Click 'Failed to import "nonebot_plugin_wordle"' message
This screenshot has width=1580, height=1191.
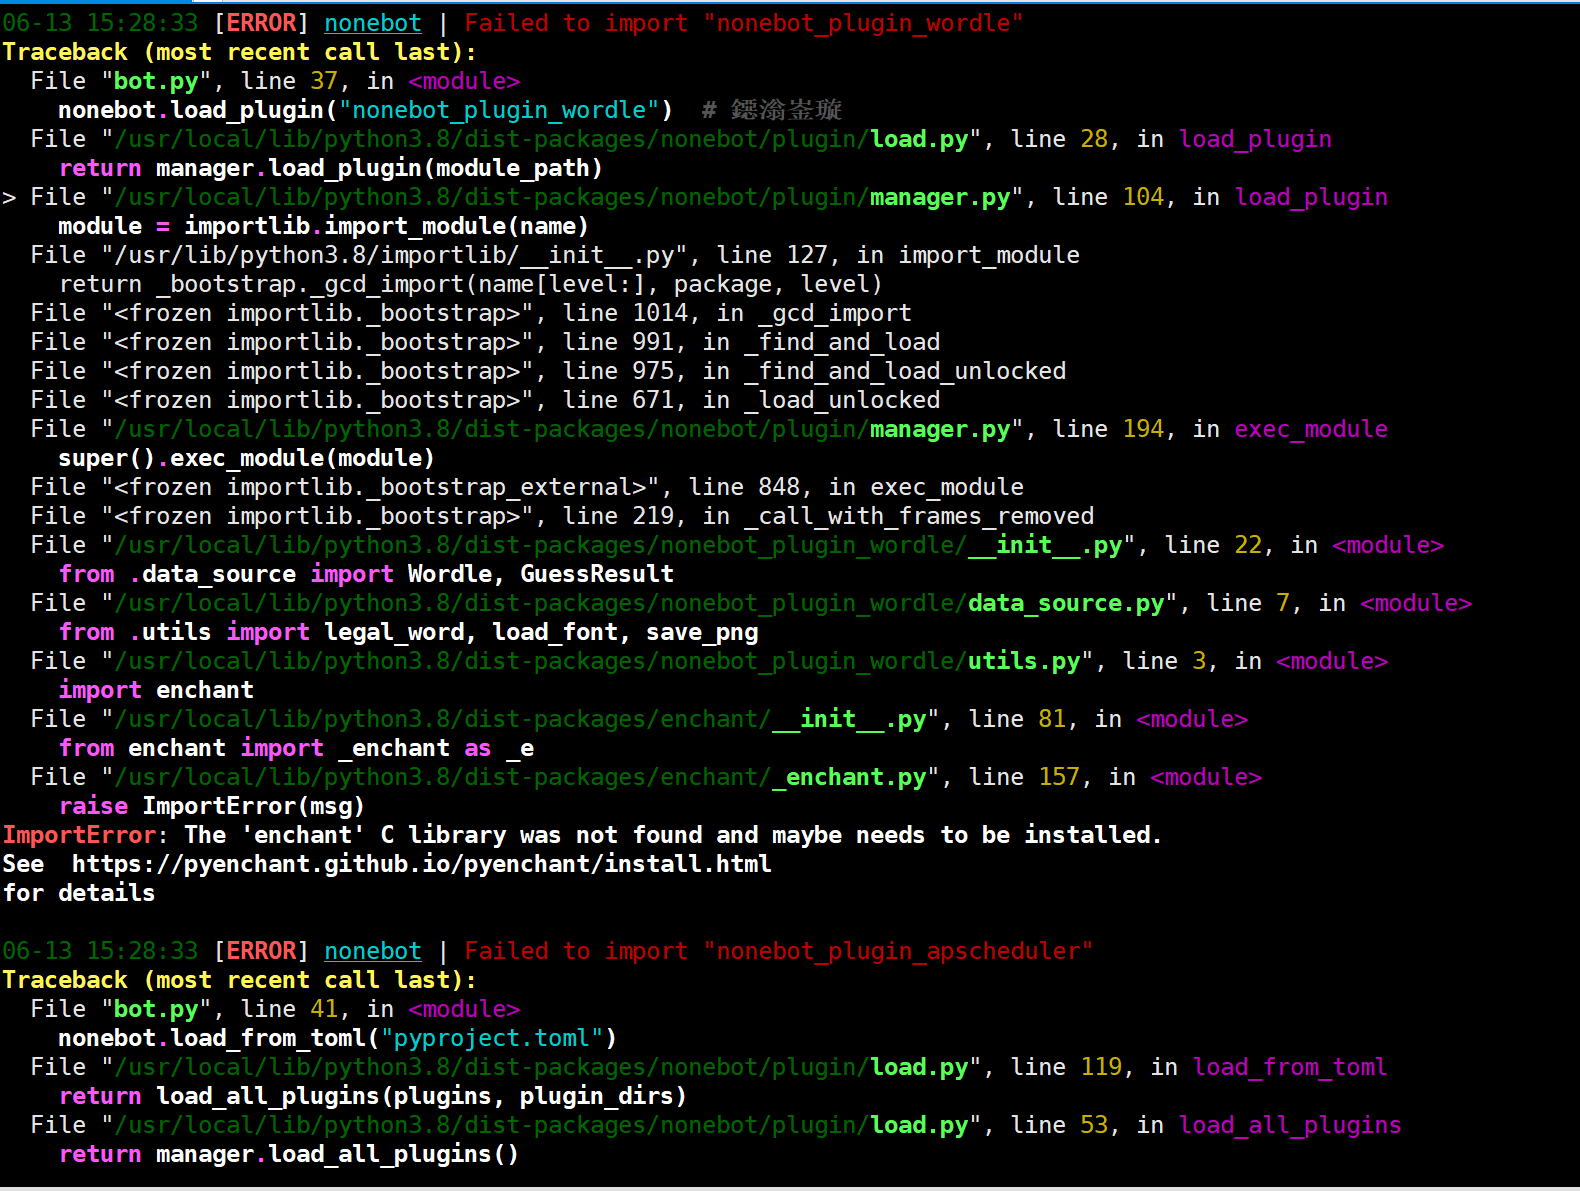click(x=744, y=23)
